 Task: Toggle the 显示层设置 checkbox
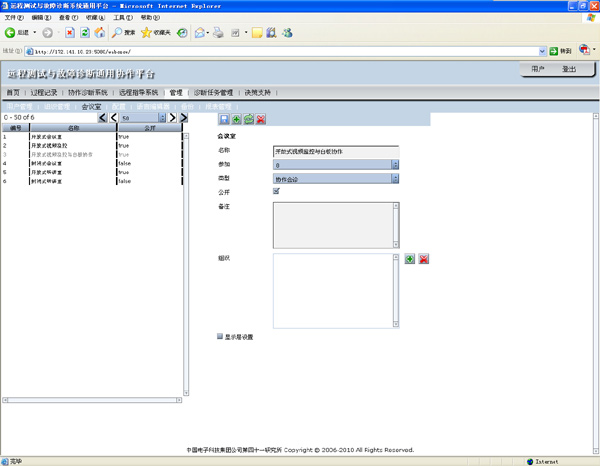tap(220, 336)
